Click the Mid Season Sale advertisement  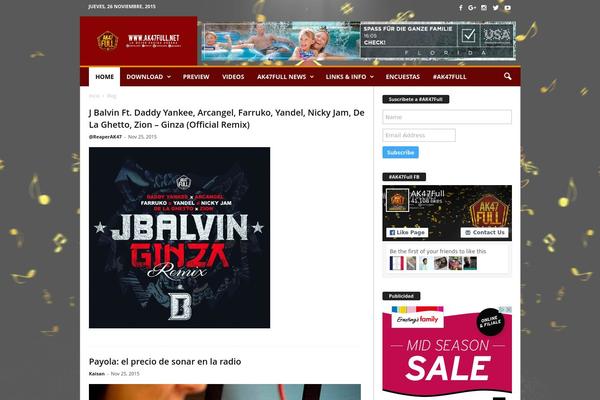tap(447, 353)
